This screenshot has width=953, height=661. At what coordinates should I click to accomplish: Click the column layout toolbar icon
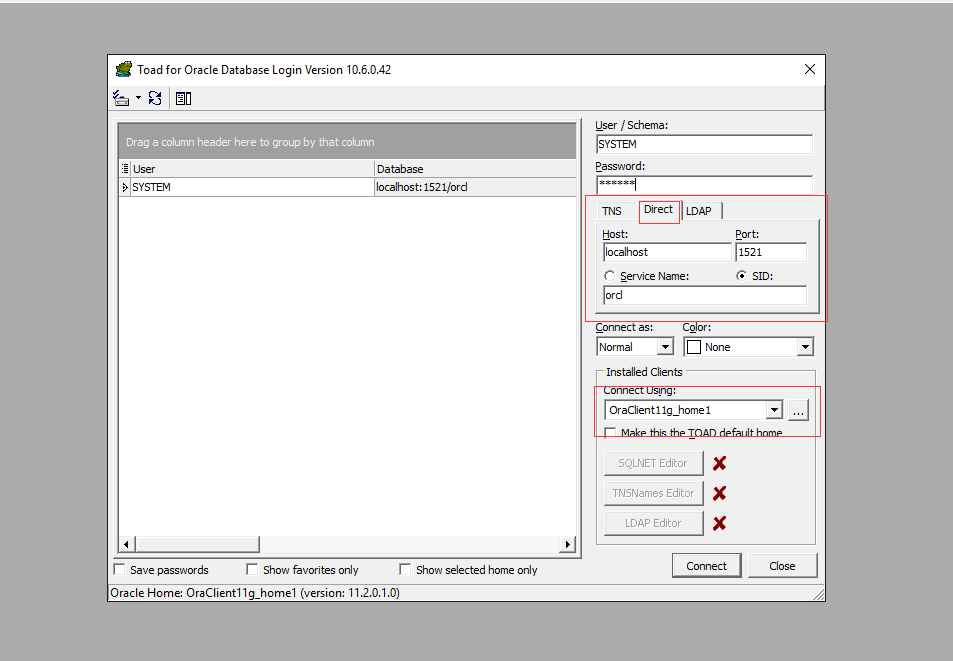[184, 98]
